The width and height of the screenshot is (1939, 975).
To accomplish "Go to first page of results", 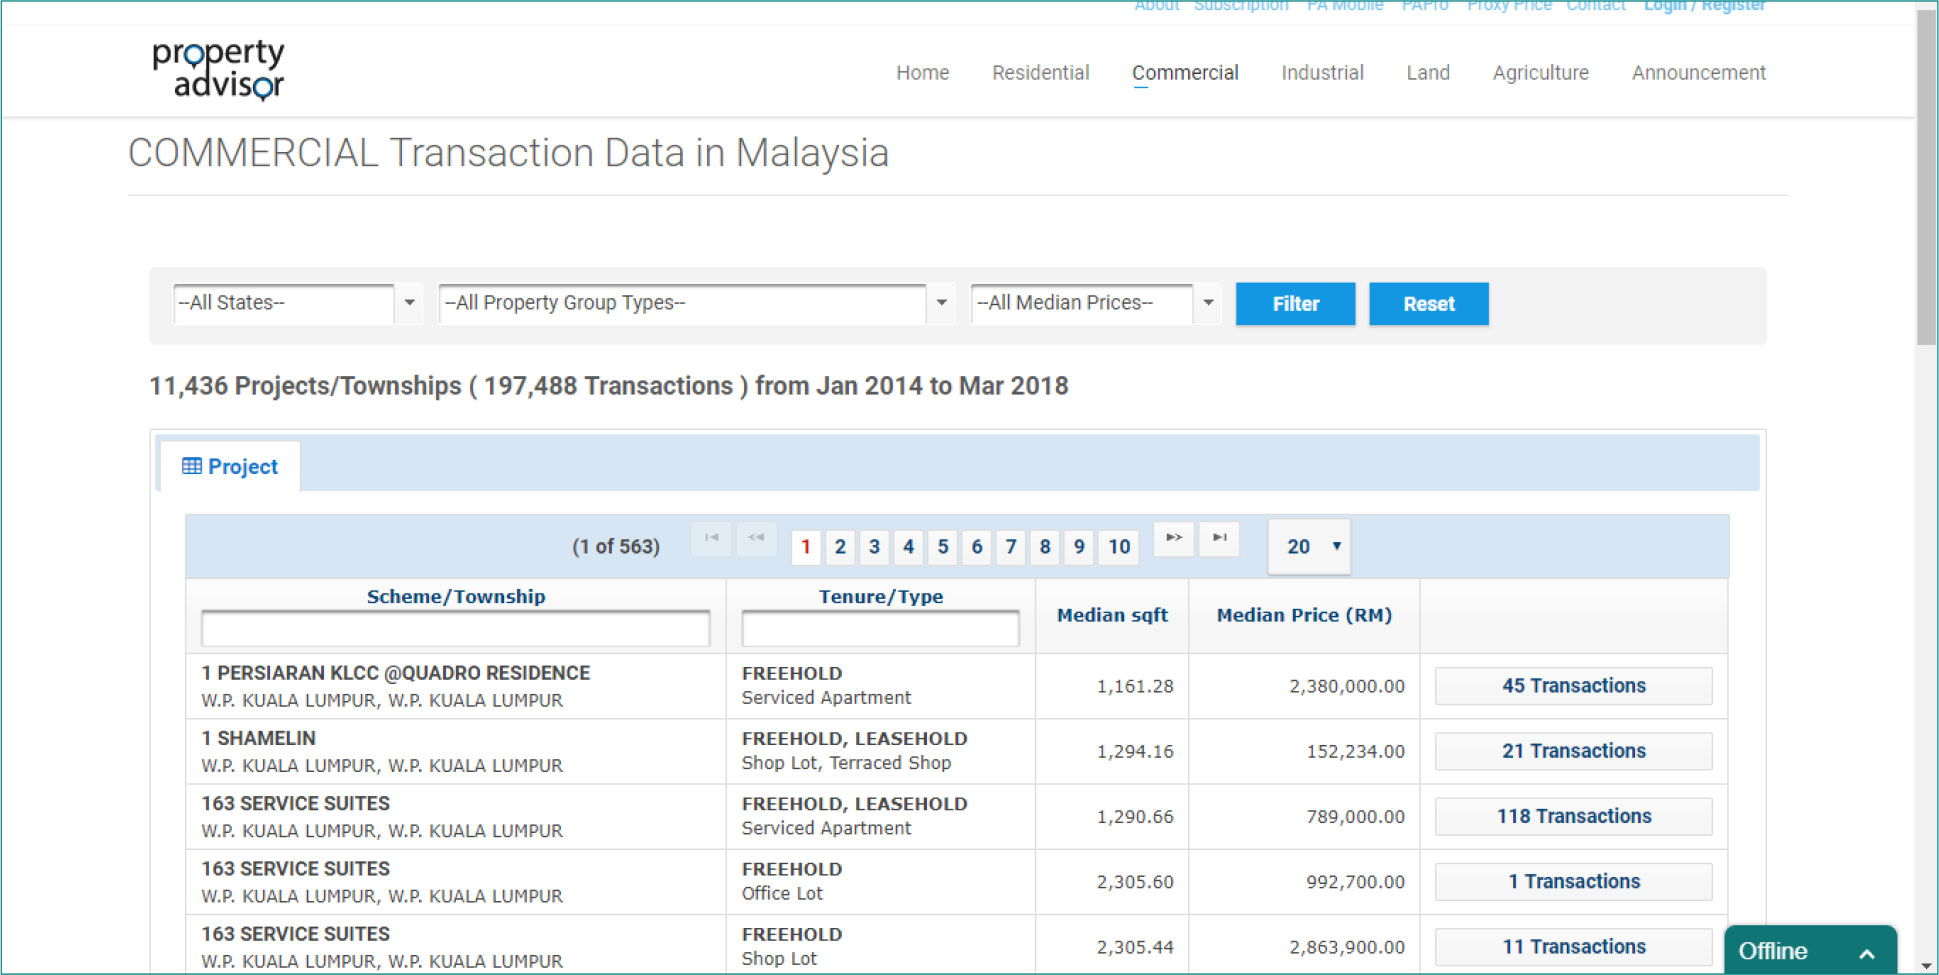I will 711,538.
